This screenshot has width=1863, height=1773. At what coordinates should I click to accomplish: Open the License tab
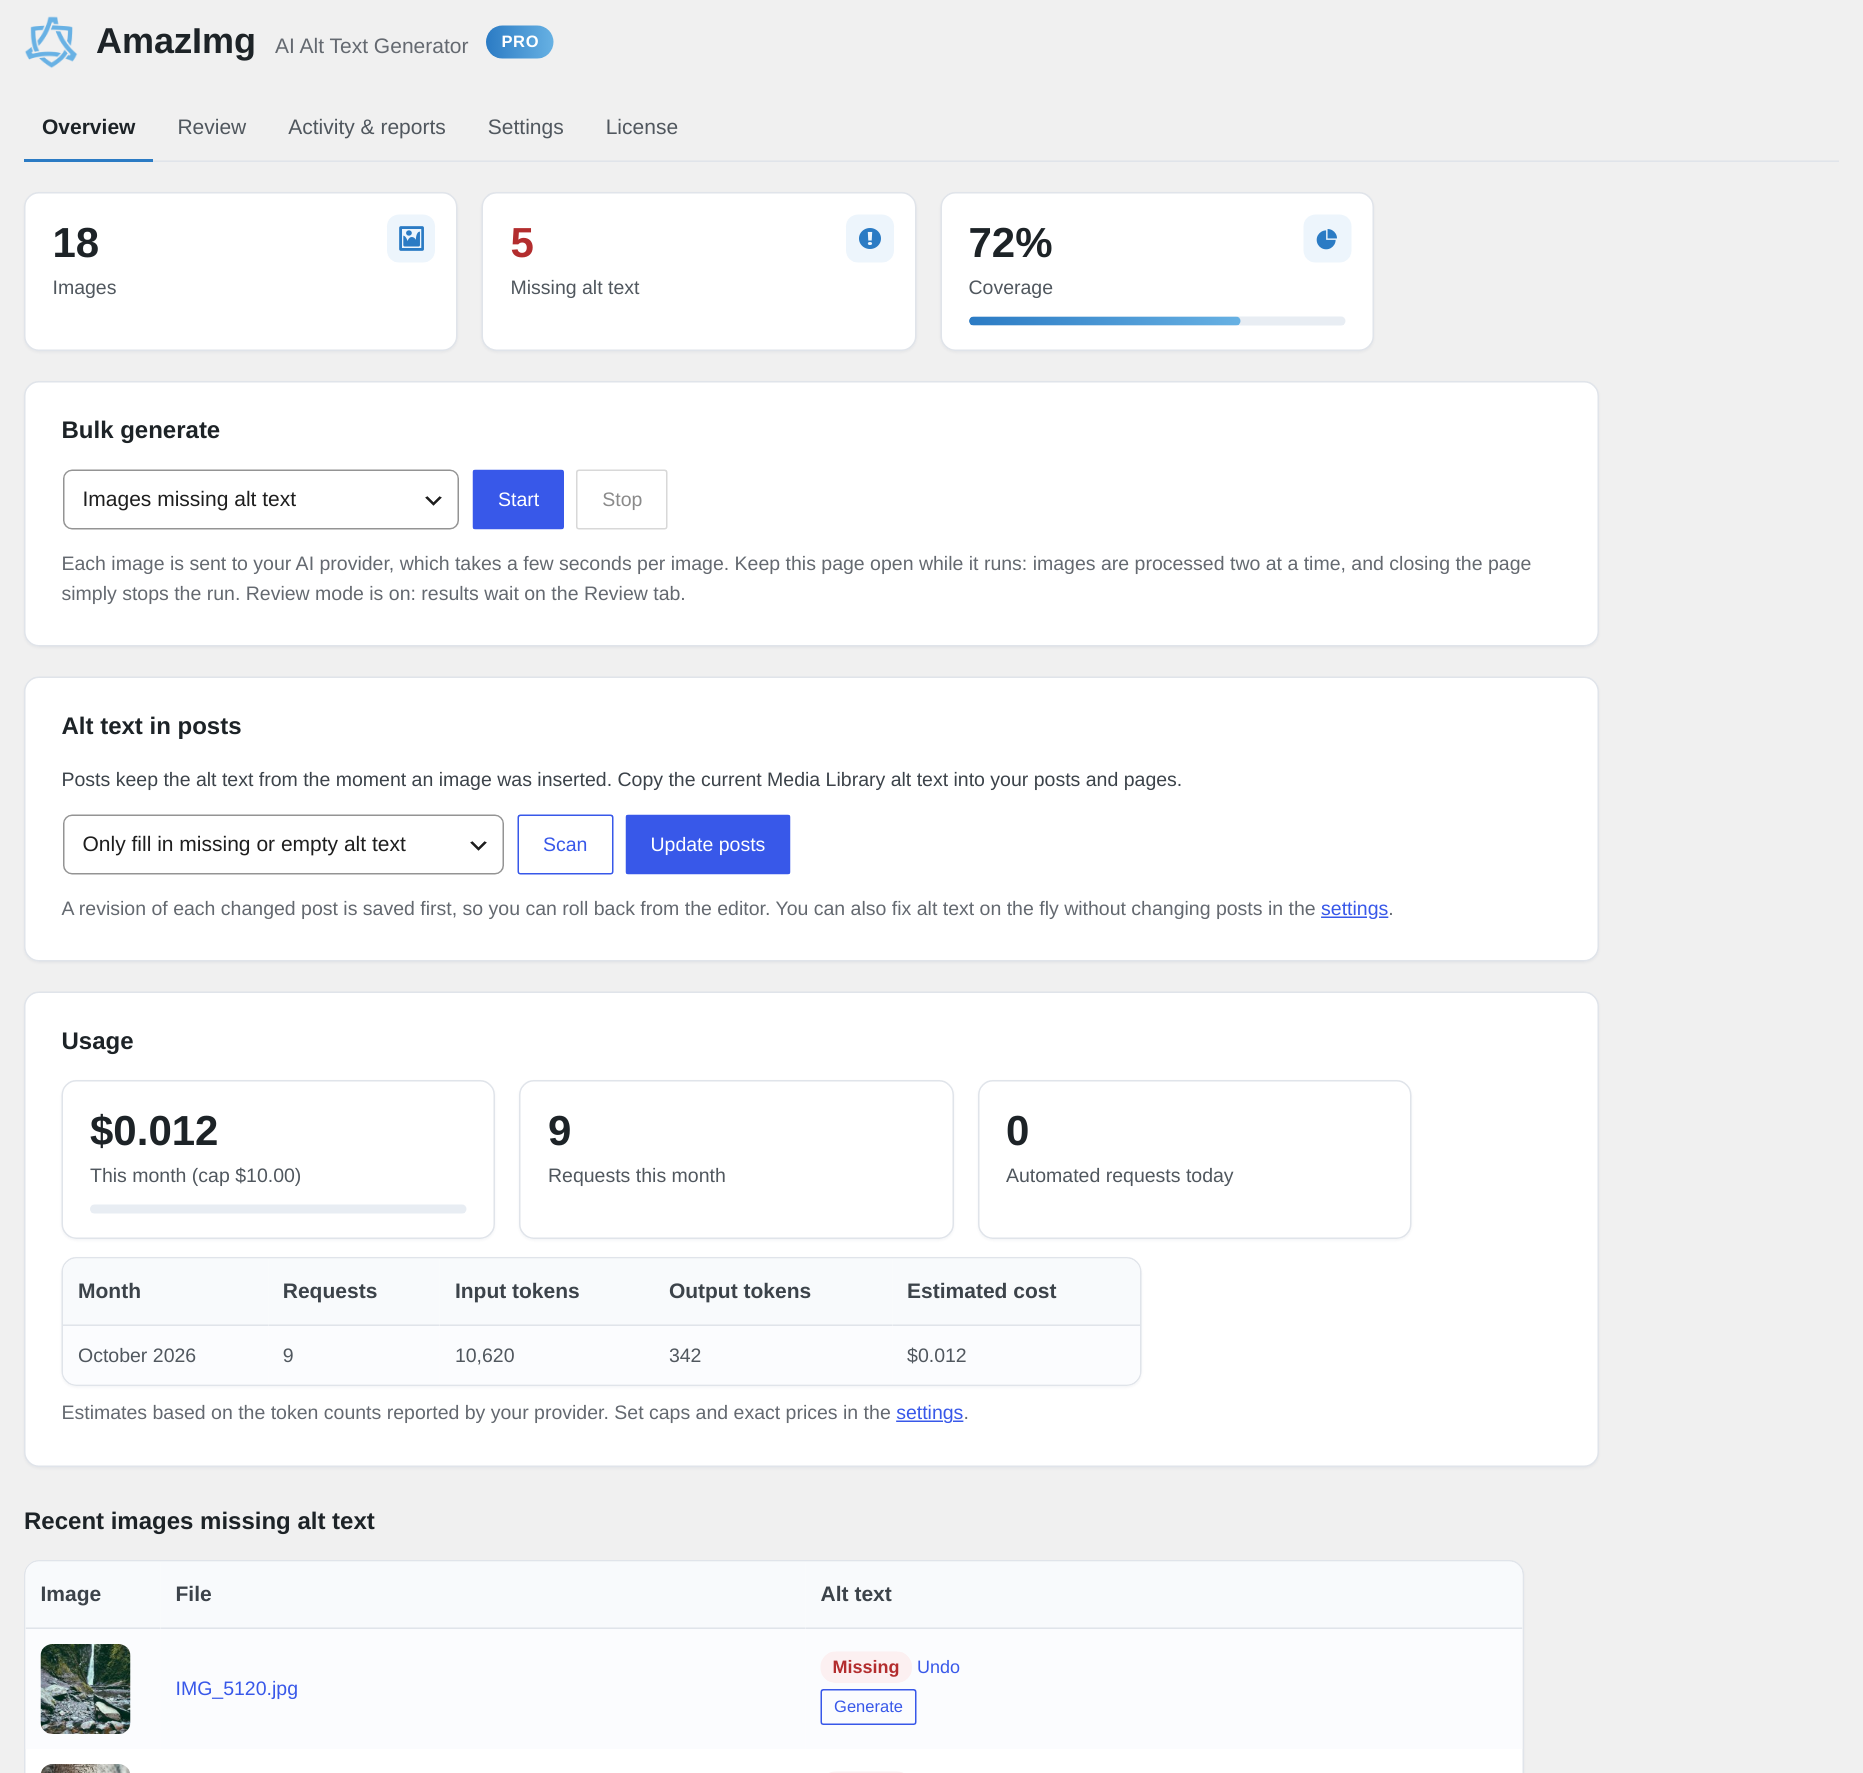[641, 127]
